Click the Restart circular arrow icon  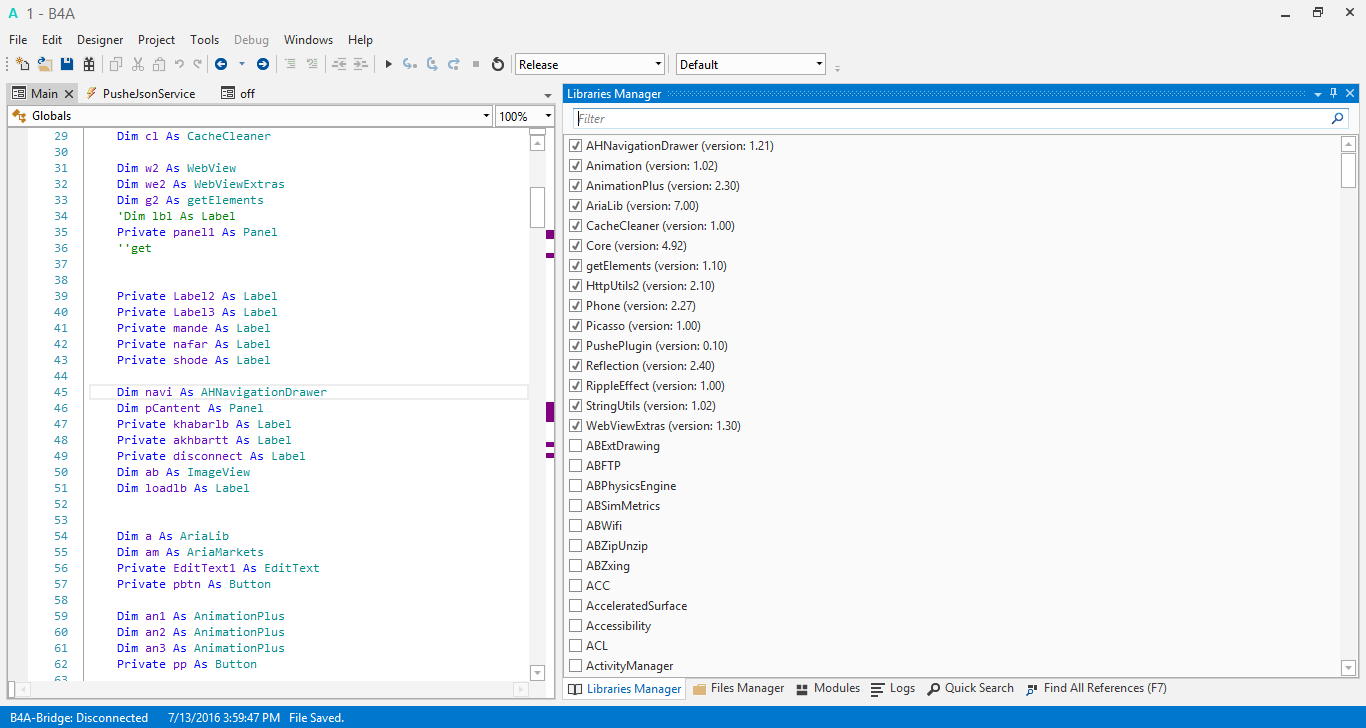(x=498, y=64)
